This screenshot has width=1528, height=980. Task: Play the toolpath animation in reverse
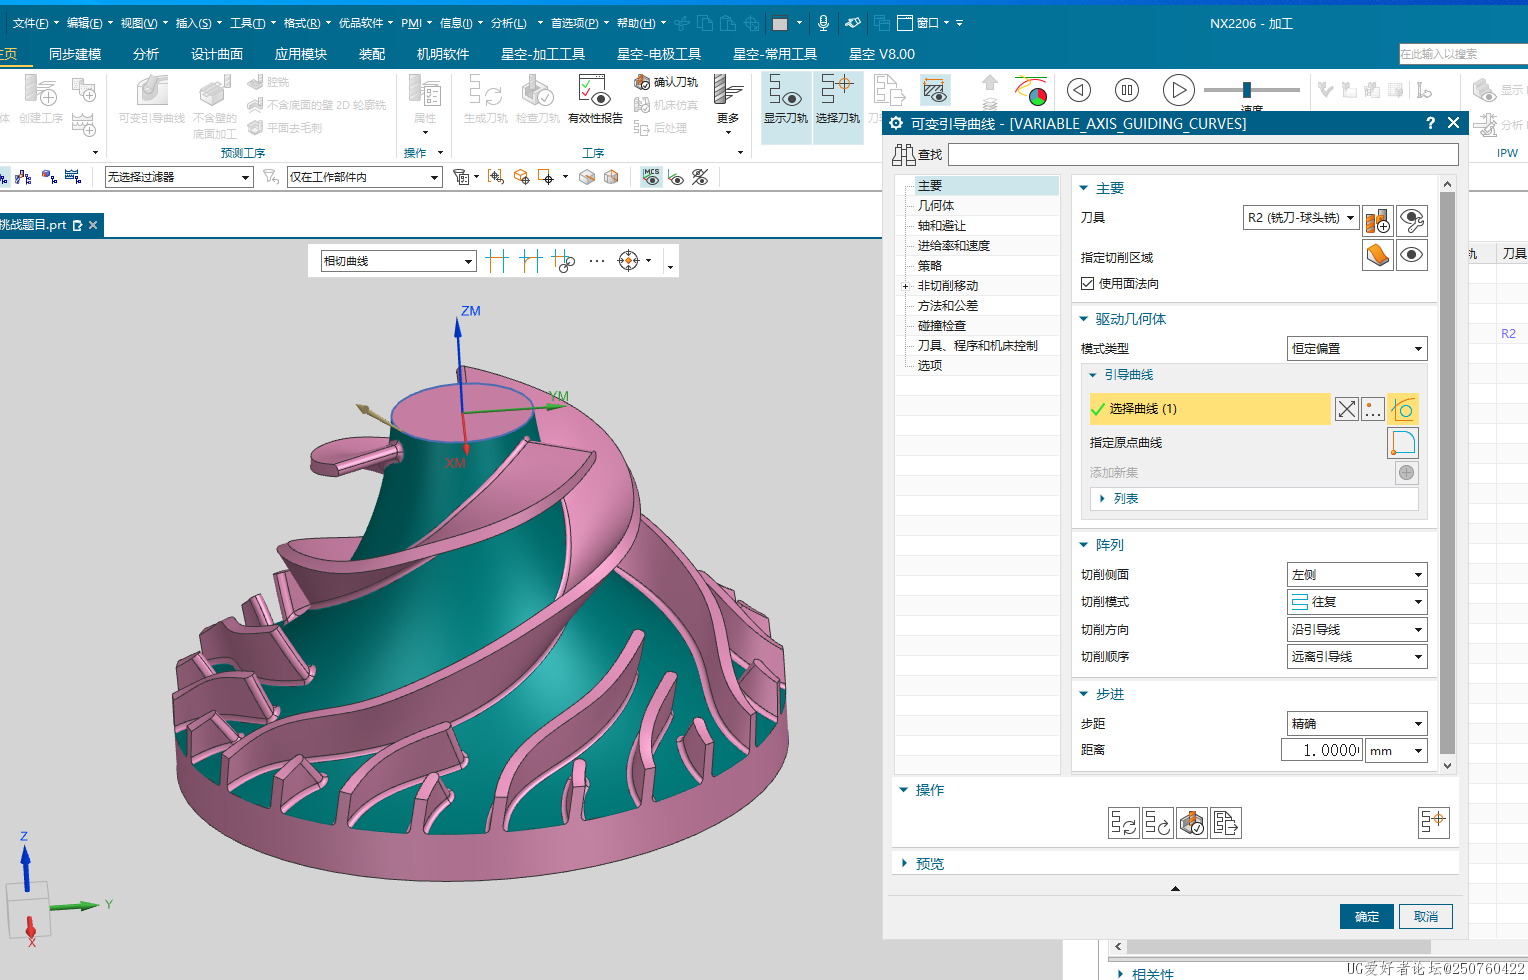1079,90
